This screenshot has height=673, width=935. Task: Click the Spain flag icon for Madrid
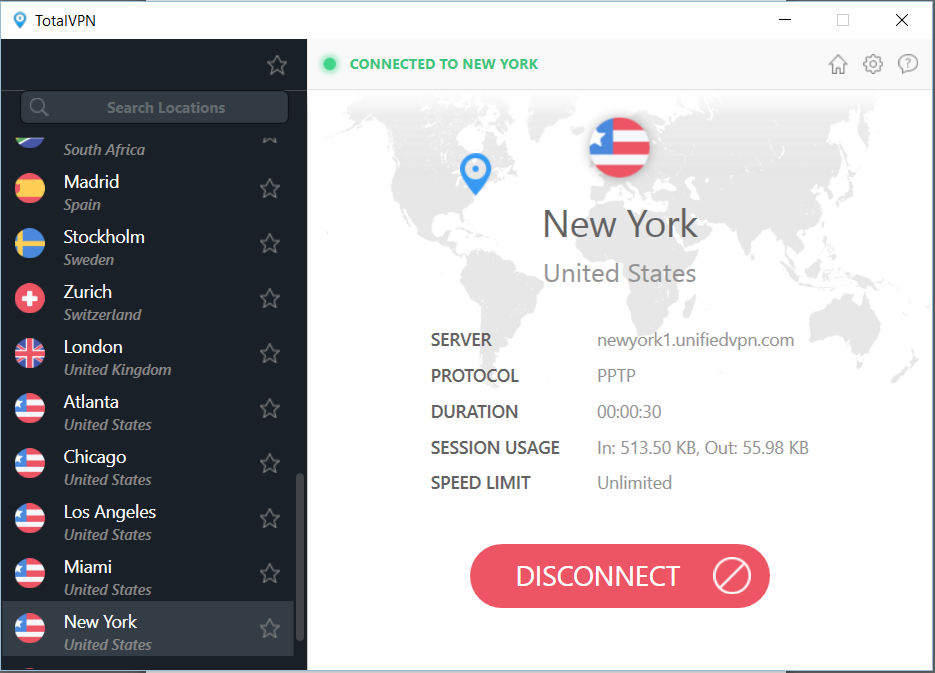coord(30,188)
